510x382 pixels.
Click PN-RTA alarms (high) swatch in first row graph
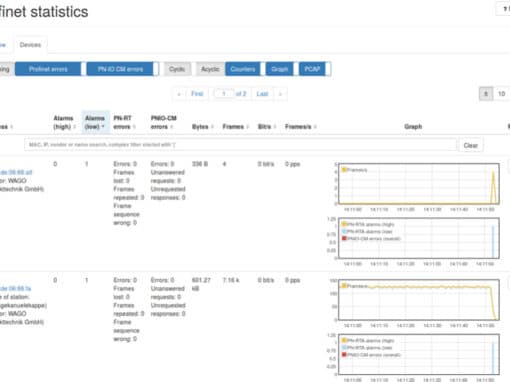[344, 224]
